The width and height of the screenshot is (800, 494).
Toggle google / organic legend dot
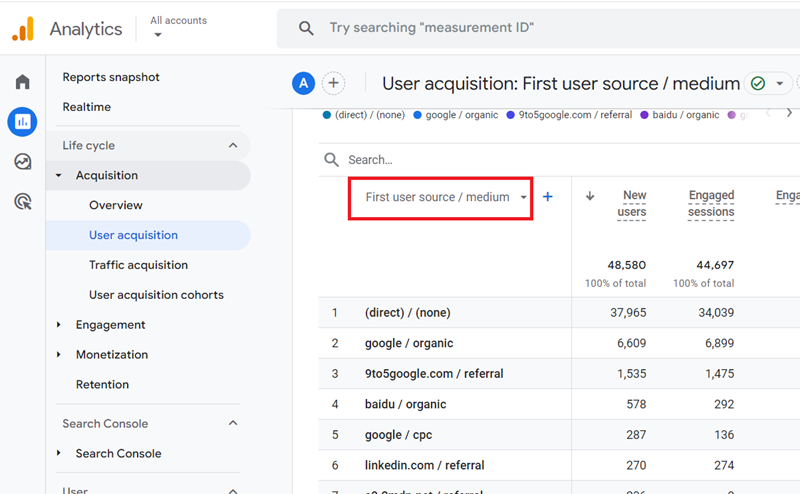pyautogui.click(x=417, y=115)
